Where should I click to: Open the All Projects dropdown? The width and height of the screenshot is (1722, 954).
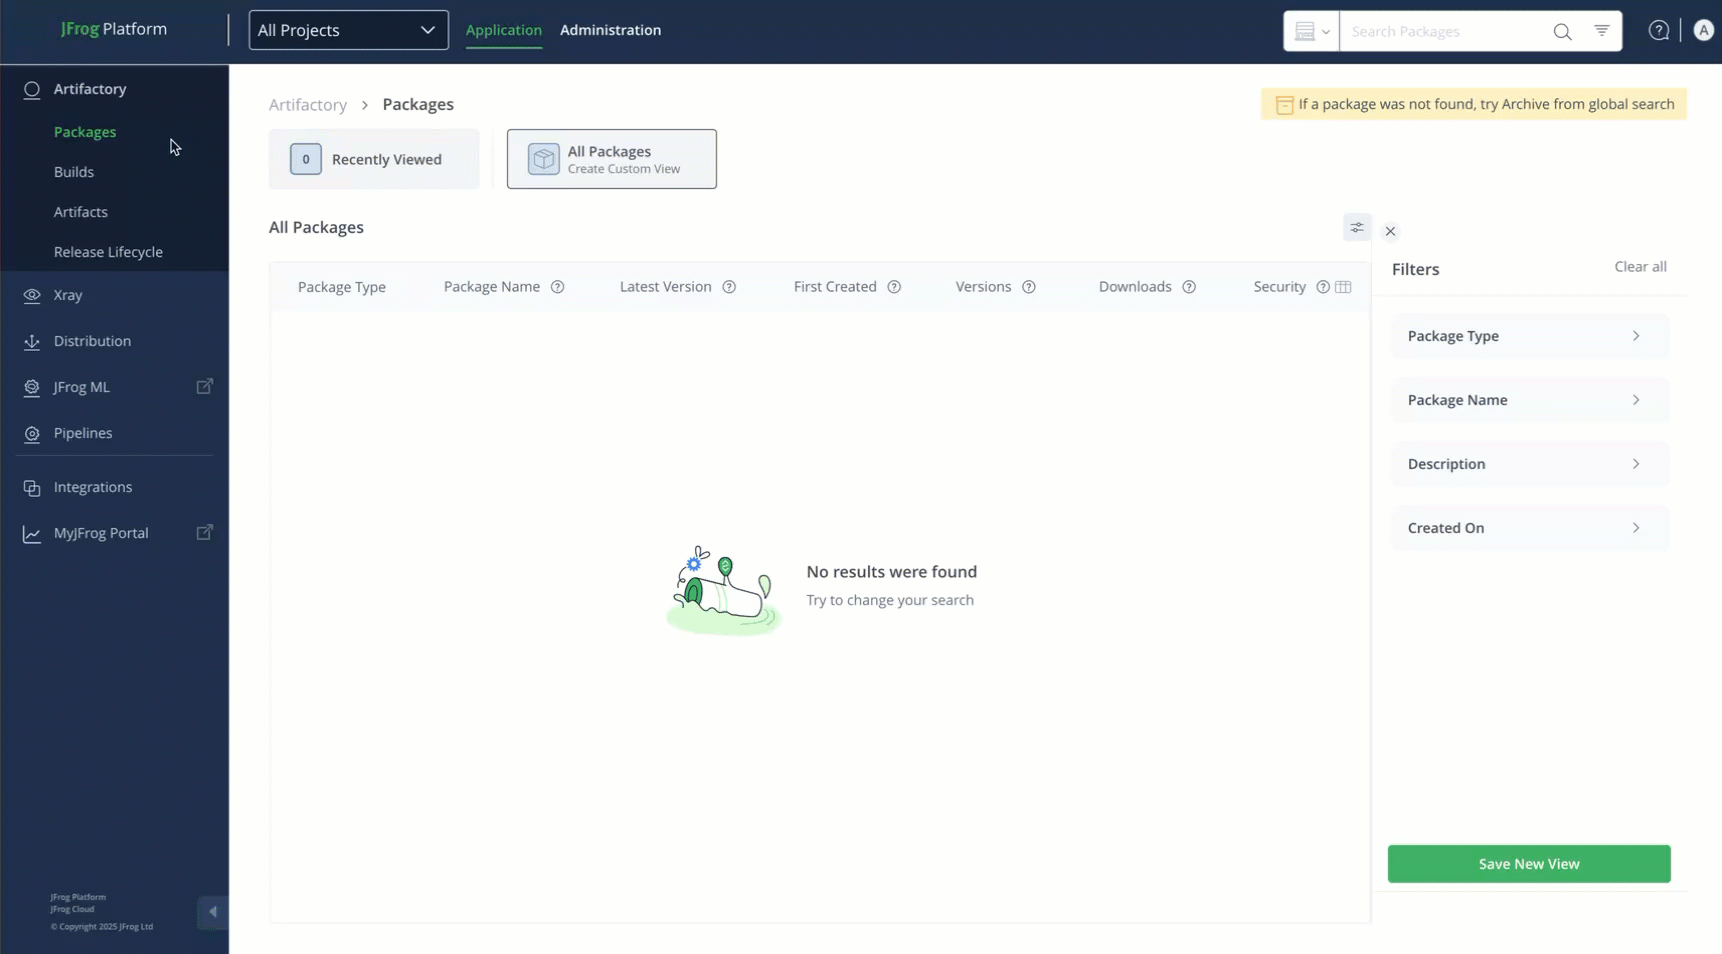pyautogui.click(x=348, y=30)
